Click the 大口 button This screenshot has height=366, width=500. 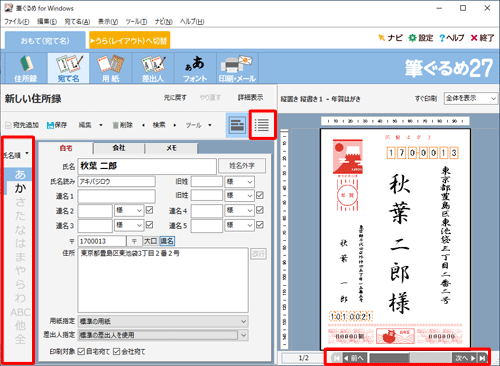pos(150,241)
